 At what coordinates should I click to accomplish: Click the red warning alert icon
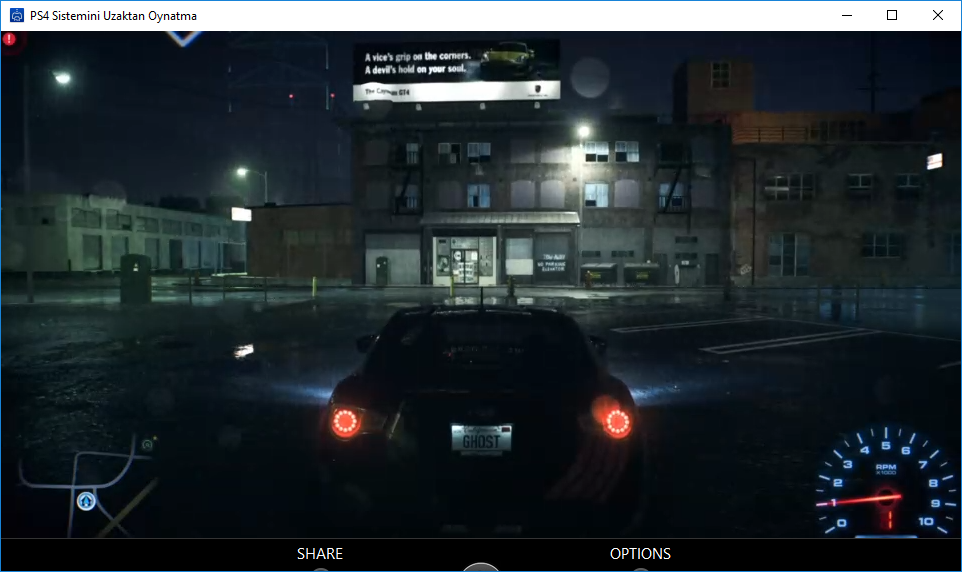(10, 39)
